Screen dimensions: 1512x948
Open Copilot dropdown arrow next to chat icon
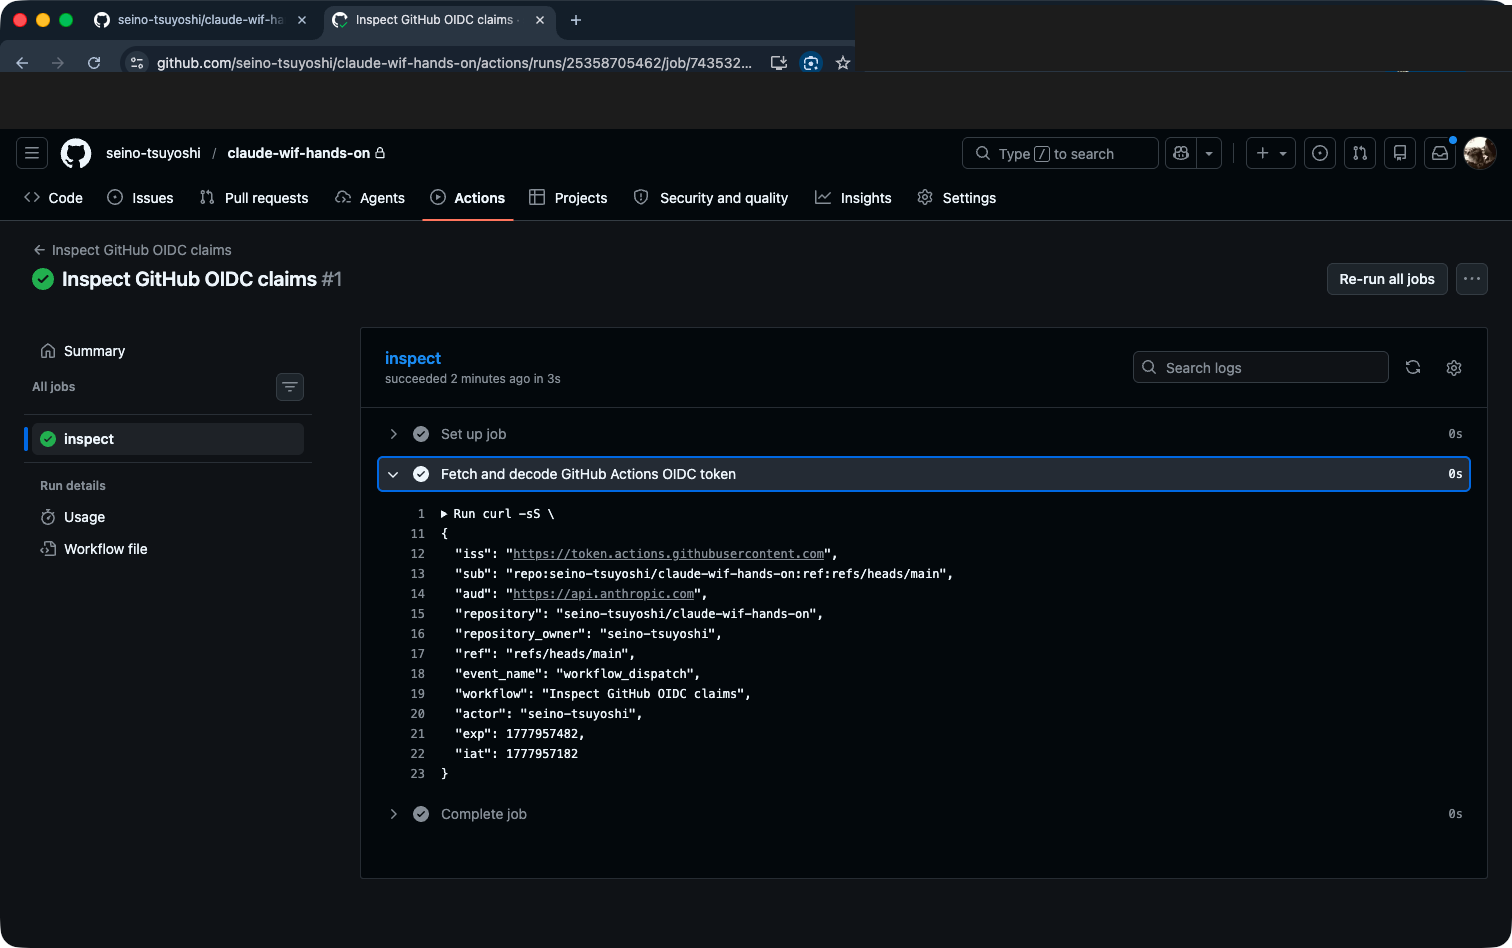tap(1209, 153)
